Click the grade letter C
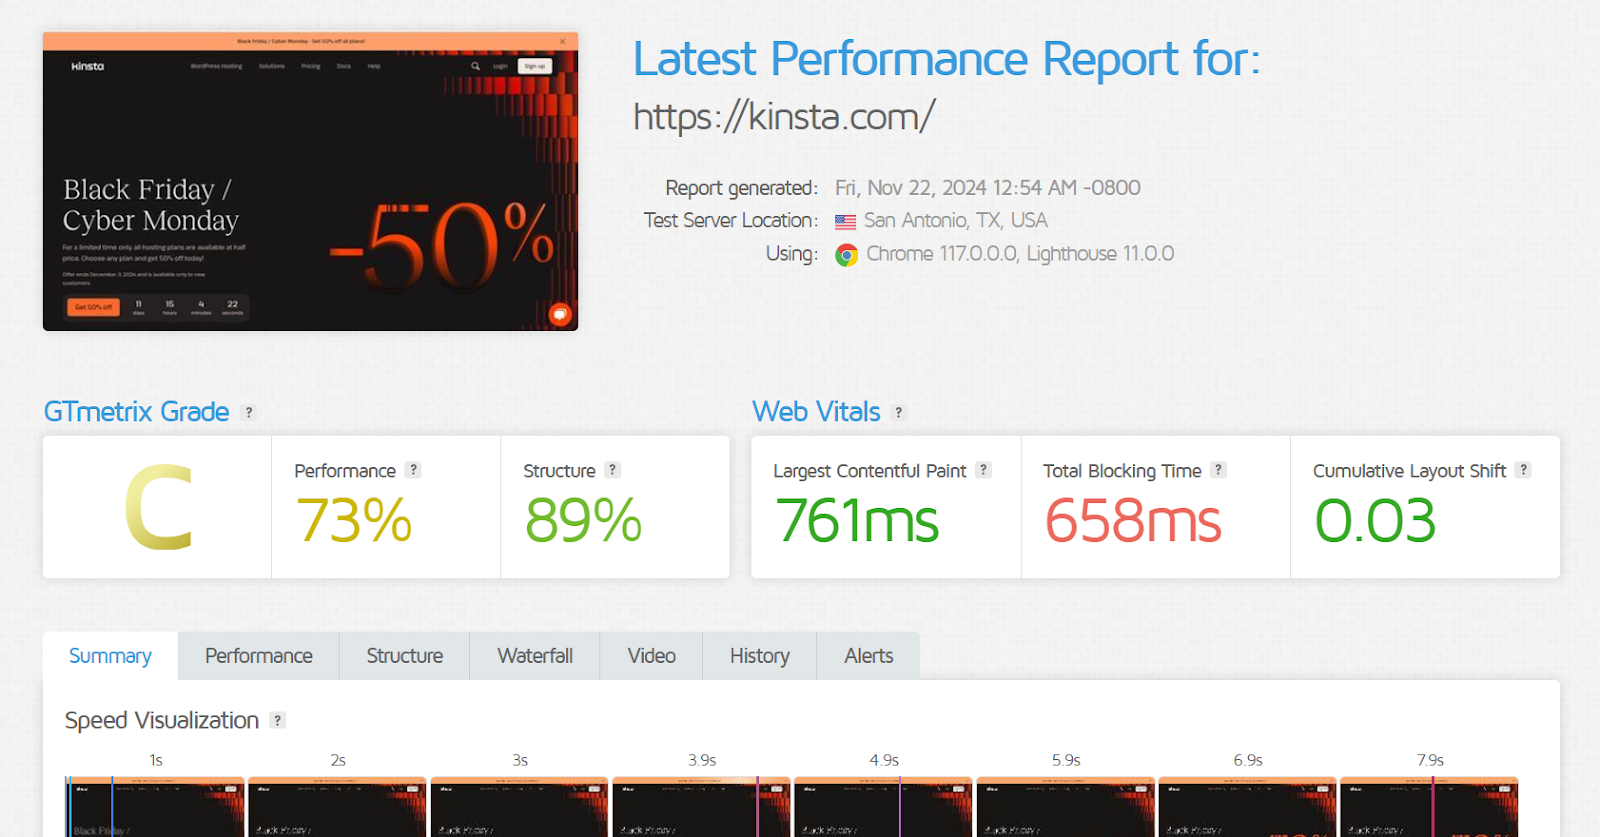This screenshot has width=1600, height=837. [x=158, y=508]
